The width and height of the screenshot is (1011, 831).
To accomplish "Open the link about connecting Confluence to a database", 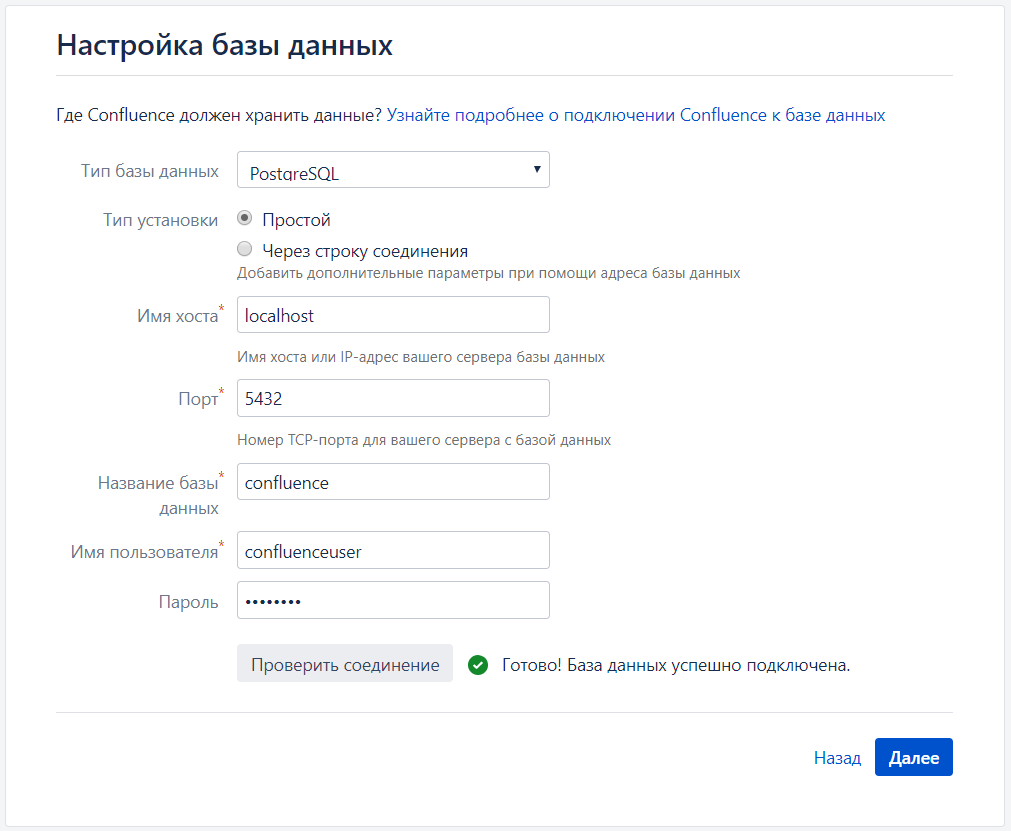I will [x=635, y=115].
